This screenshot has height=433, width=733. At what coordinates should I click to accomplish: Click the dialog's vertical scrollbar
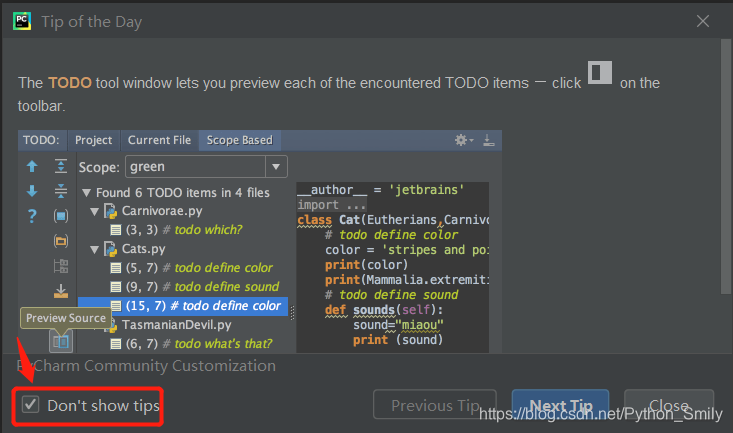(x=726, y=166)
